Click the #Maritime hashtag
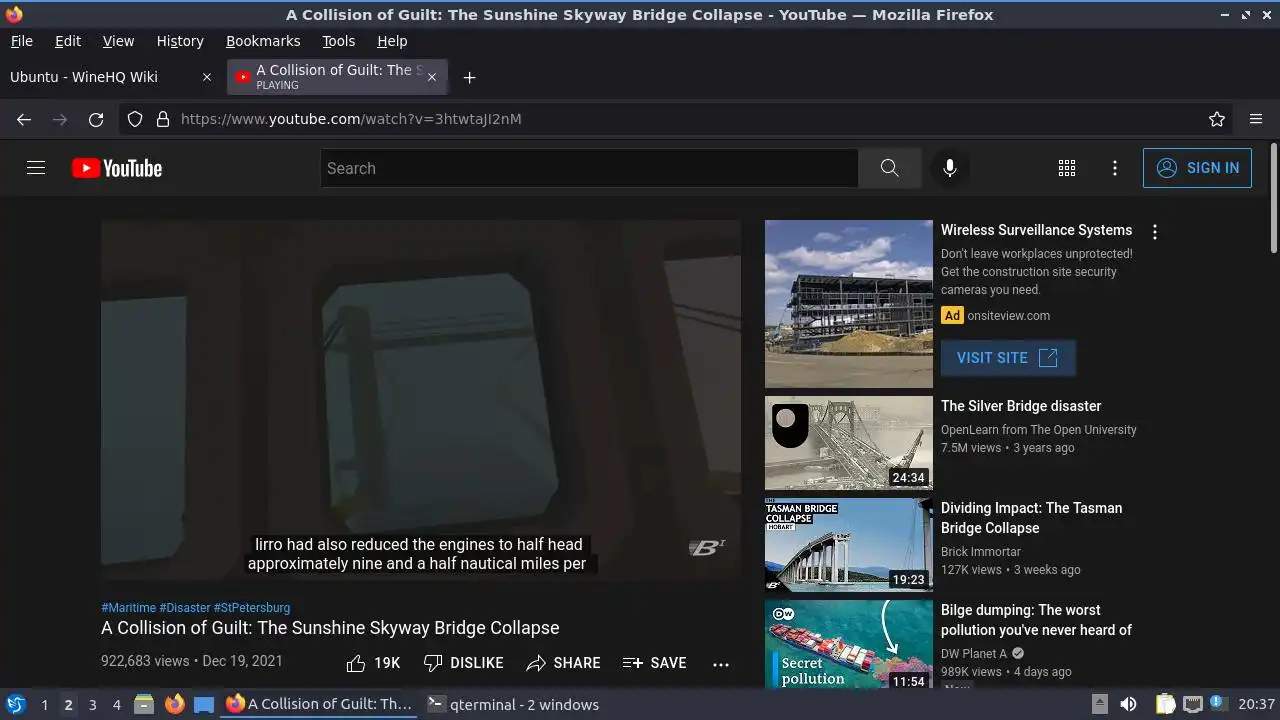The width and height of the screenshot is (1280, 720). point(129,608)
